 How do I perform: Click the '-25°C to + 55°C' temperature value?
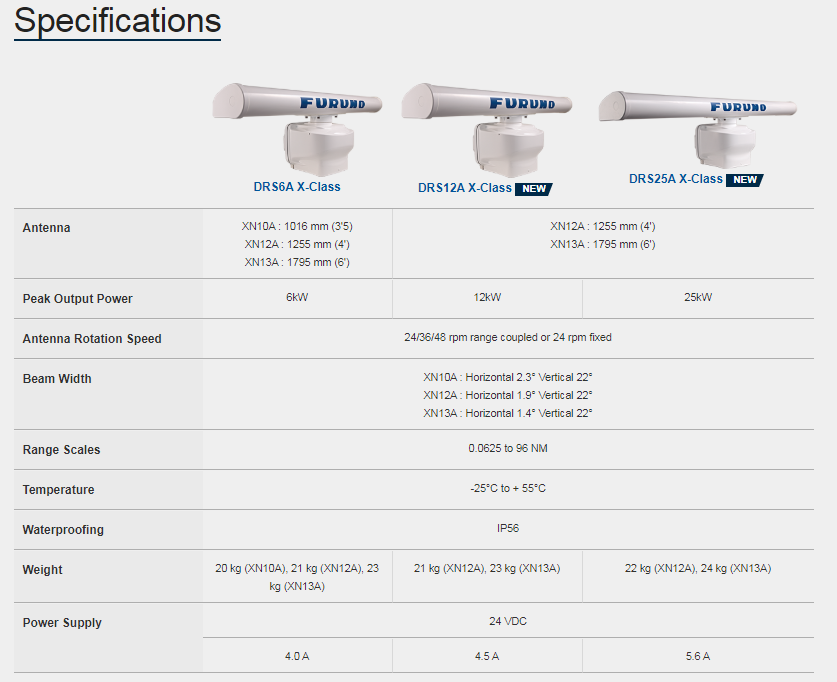click(x=508, y=488)
